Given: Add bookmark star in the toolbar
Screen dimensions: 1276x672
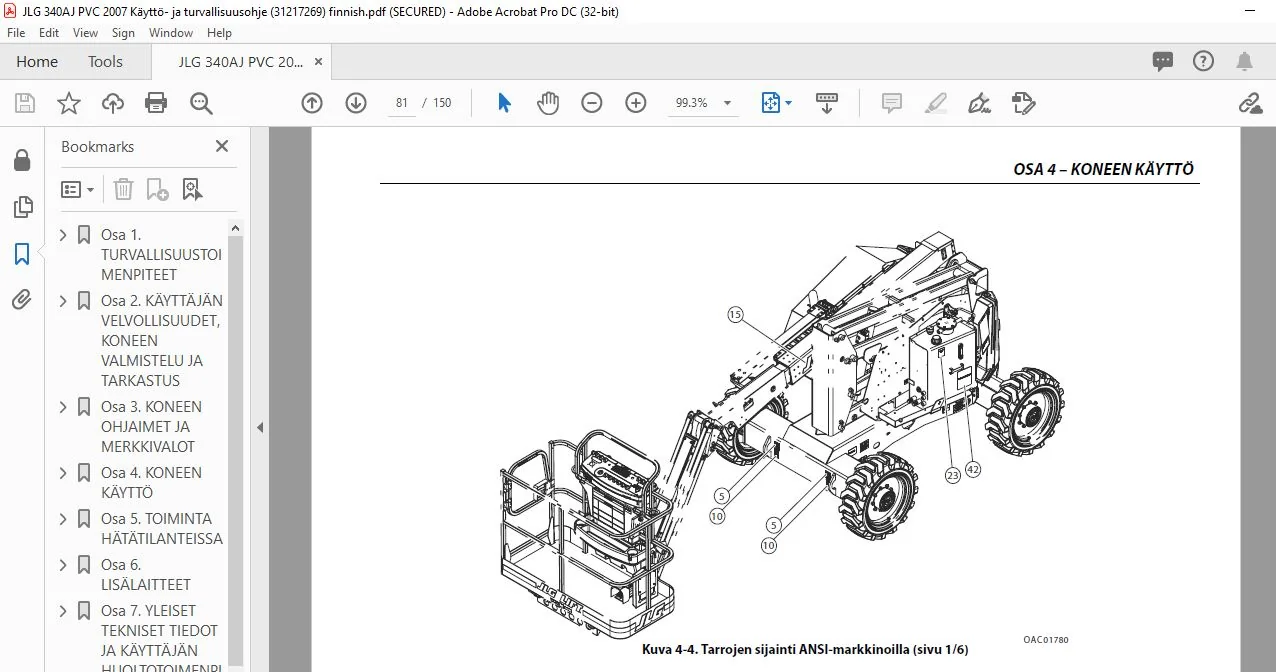Looking at the screenshot, I should (68, 103).
